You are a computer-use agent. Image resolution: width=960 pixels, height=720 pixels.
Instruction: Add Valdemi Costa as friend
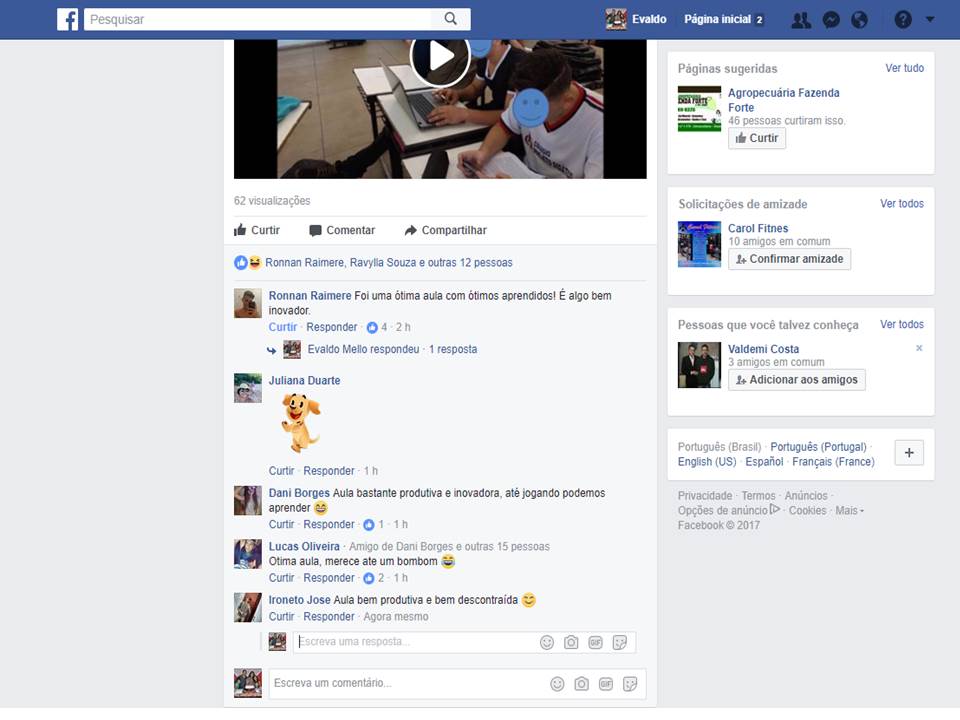click(x=796, y=380)
